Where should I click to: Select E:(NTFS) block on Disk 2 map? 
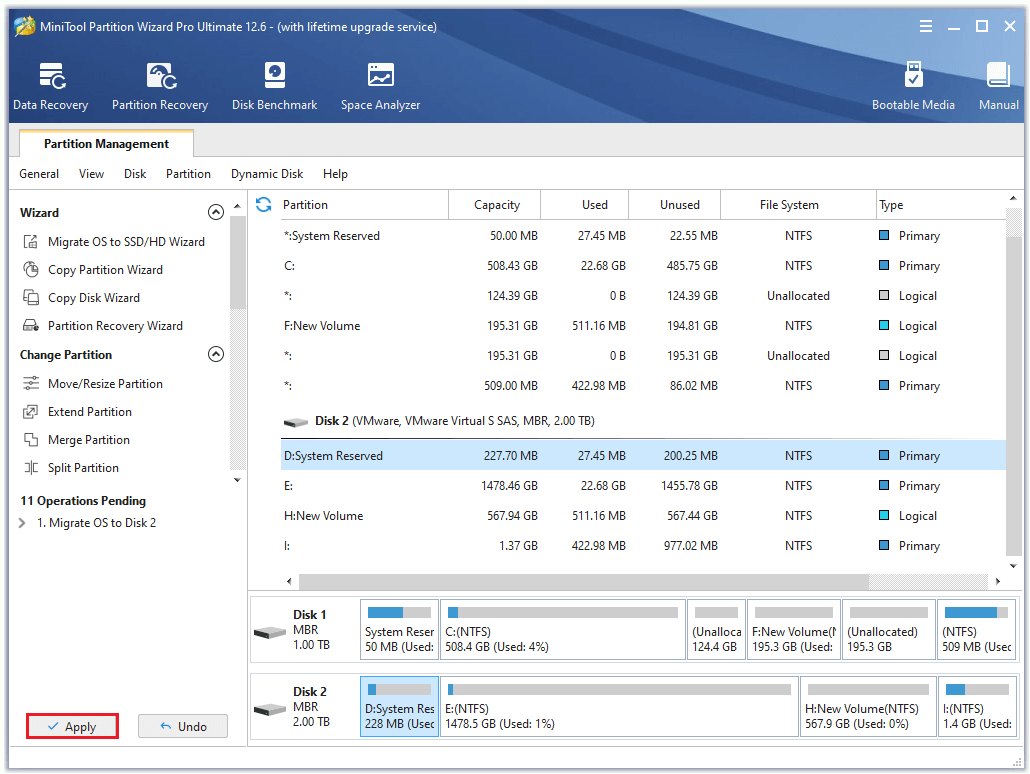pos(619,706)
